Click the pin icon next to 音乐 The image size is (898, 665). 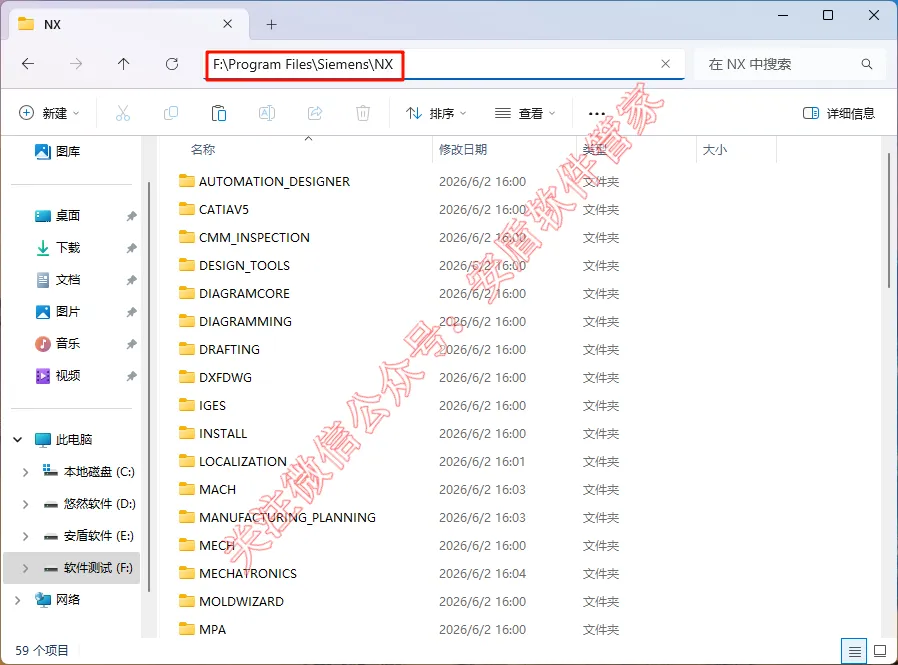coord(132,344)
